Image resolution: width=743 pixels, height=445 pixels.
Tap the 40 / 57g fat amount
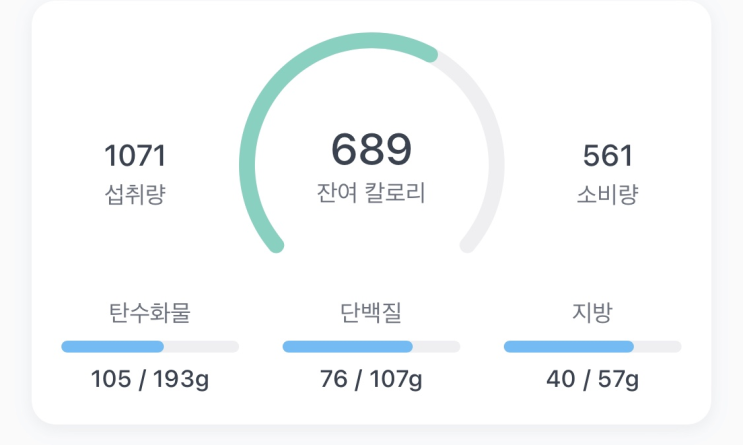pyautogui.click(x=592, y=379)
